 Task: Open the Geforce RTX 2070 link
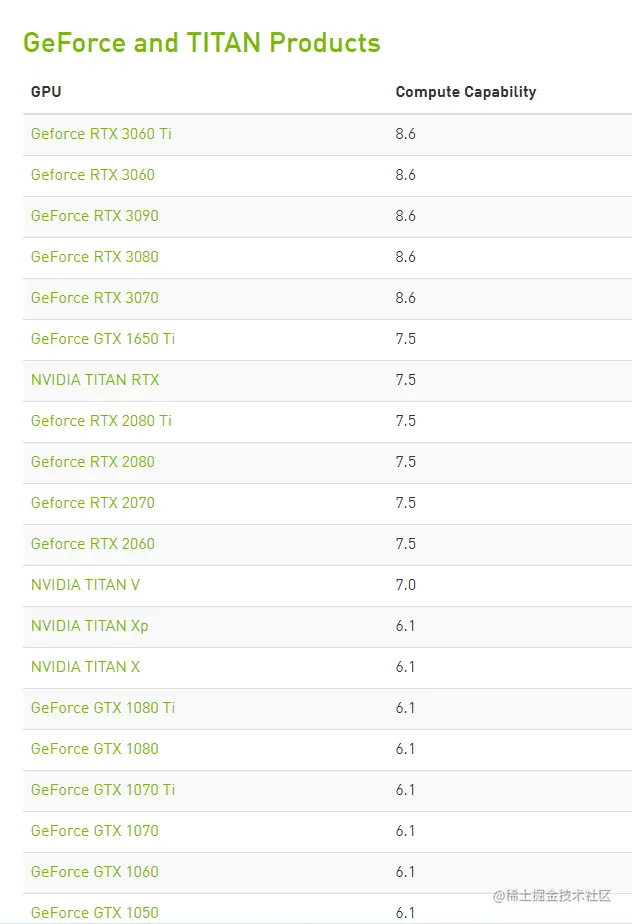pyautogui.click(x=93, y=503)
